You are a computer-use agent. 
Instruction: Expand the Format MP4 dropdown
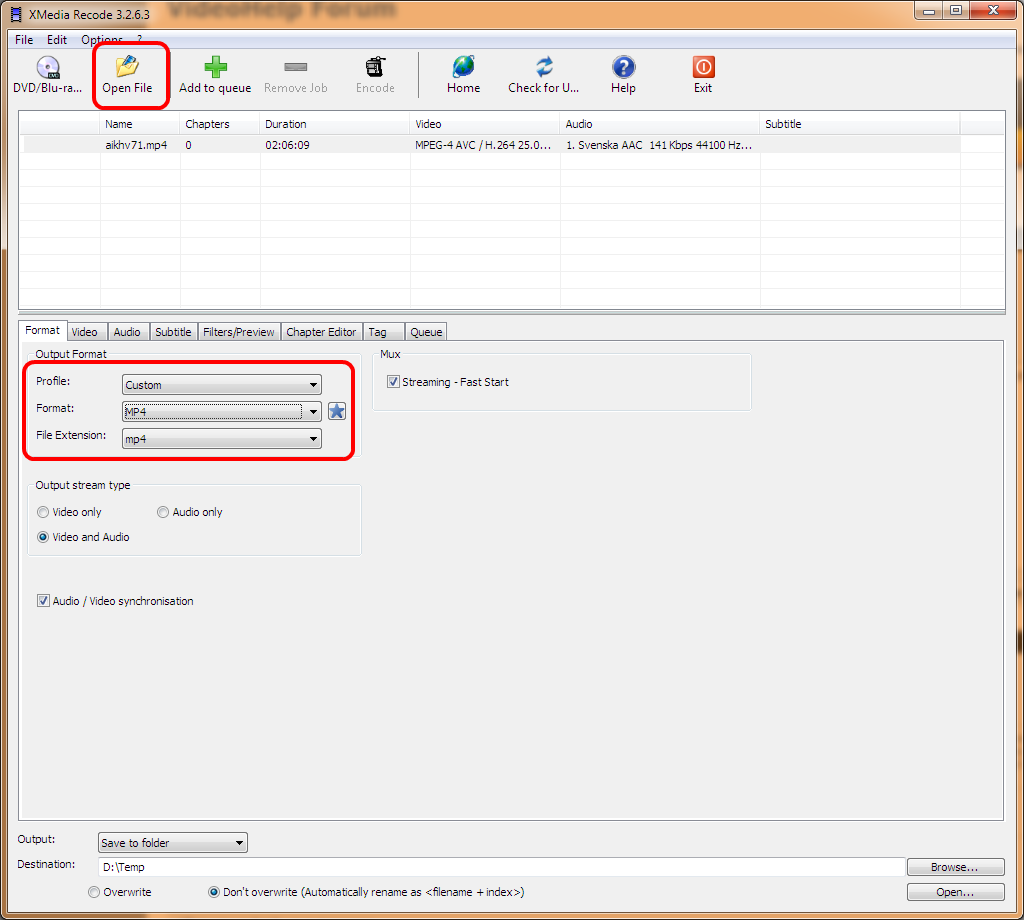(221, 411)
